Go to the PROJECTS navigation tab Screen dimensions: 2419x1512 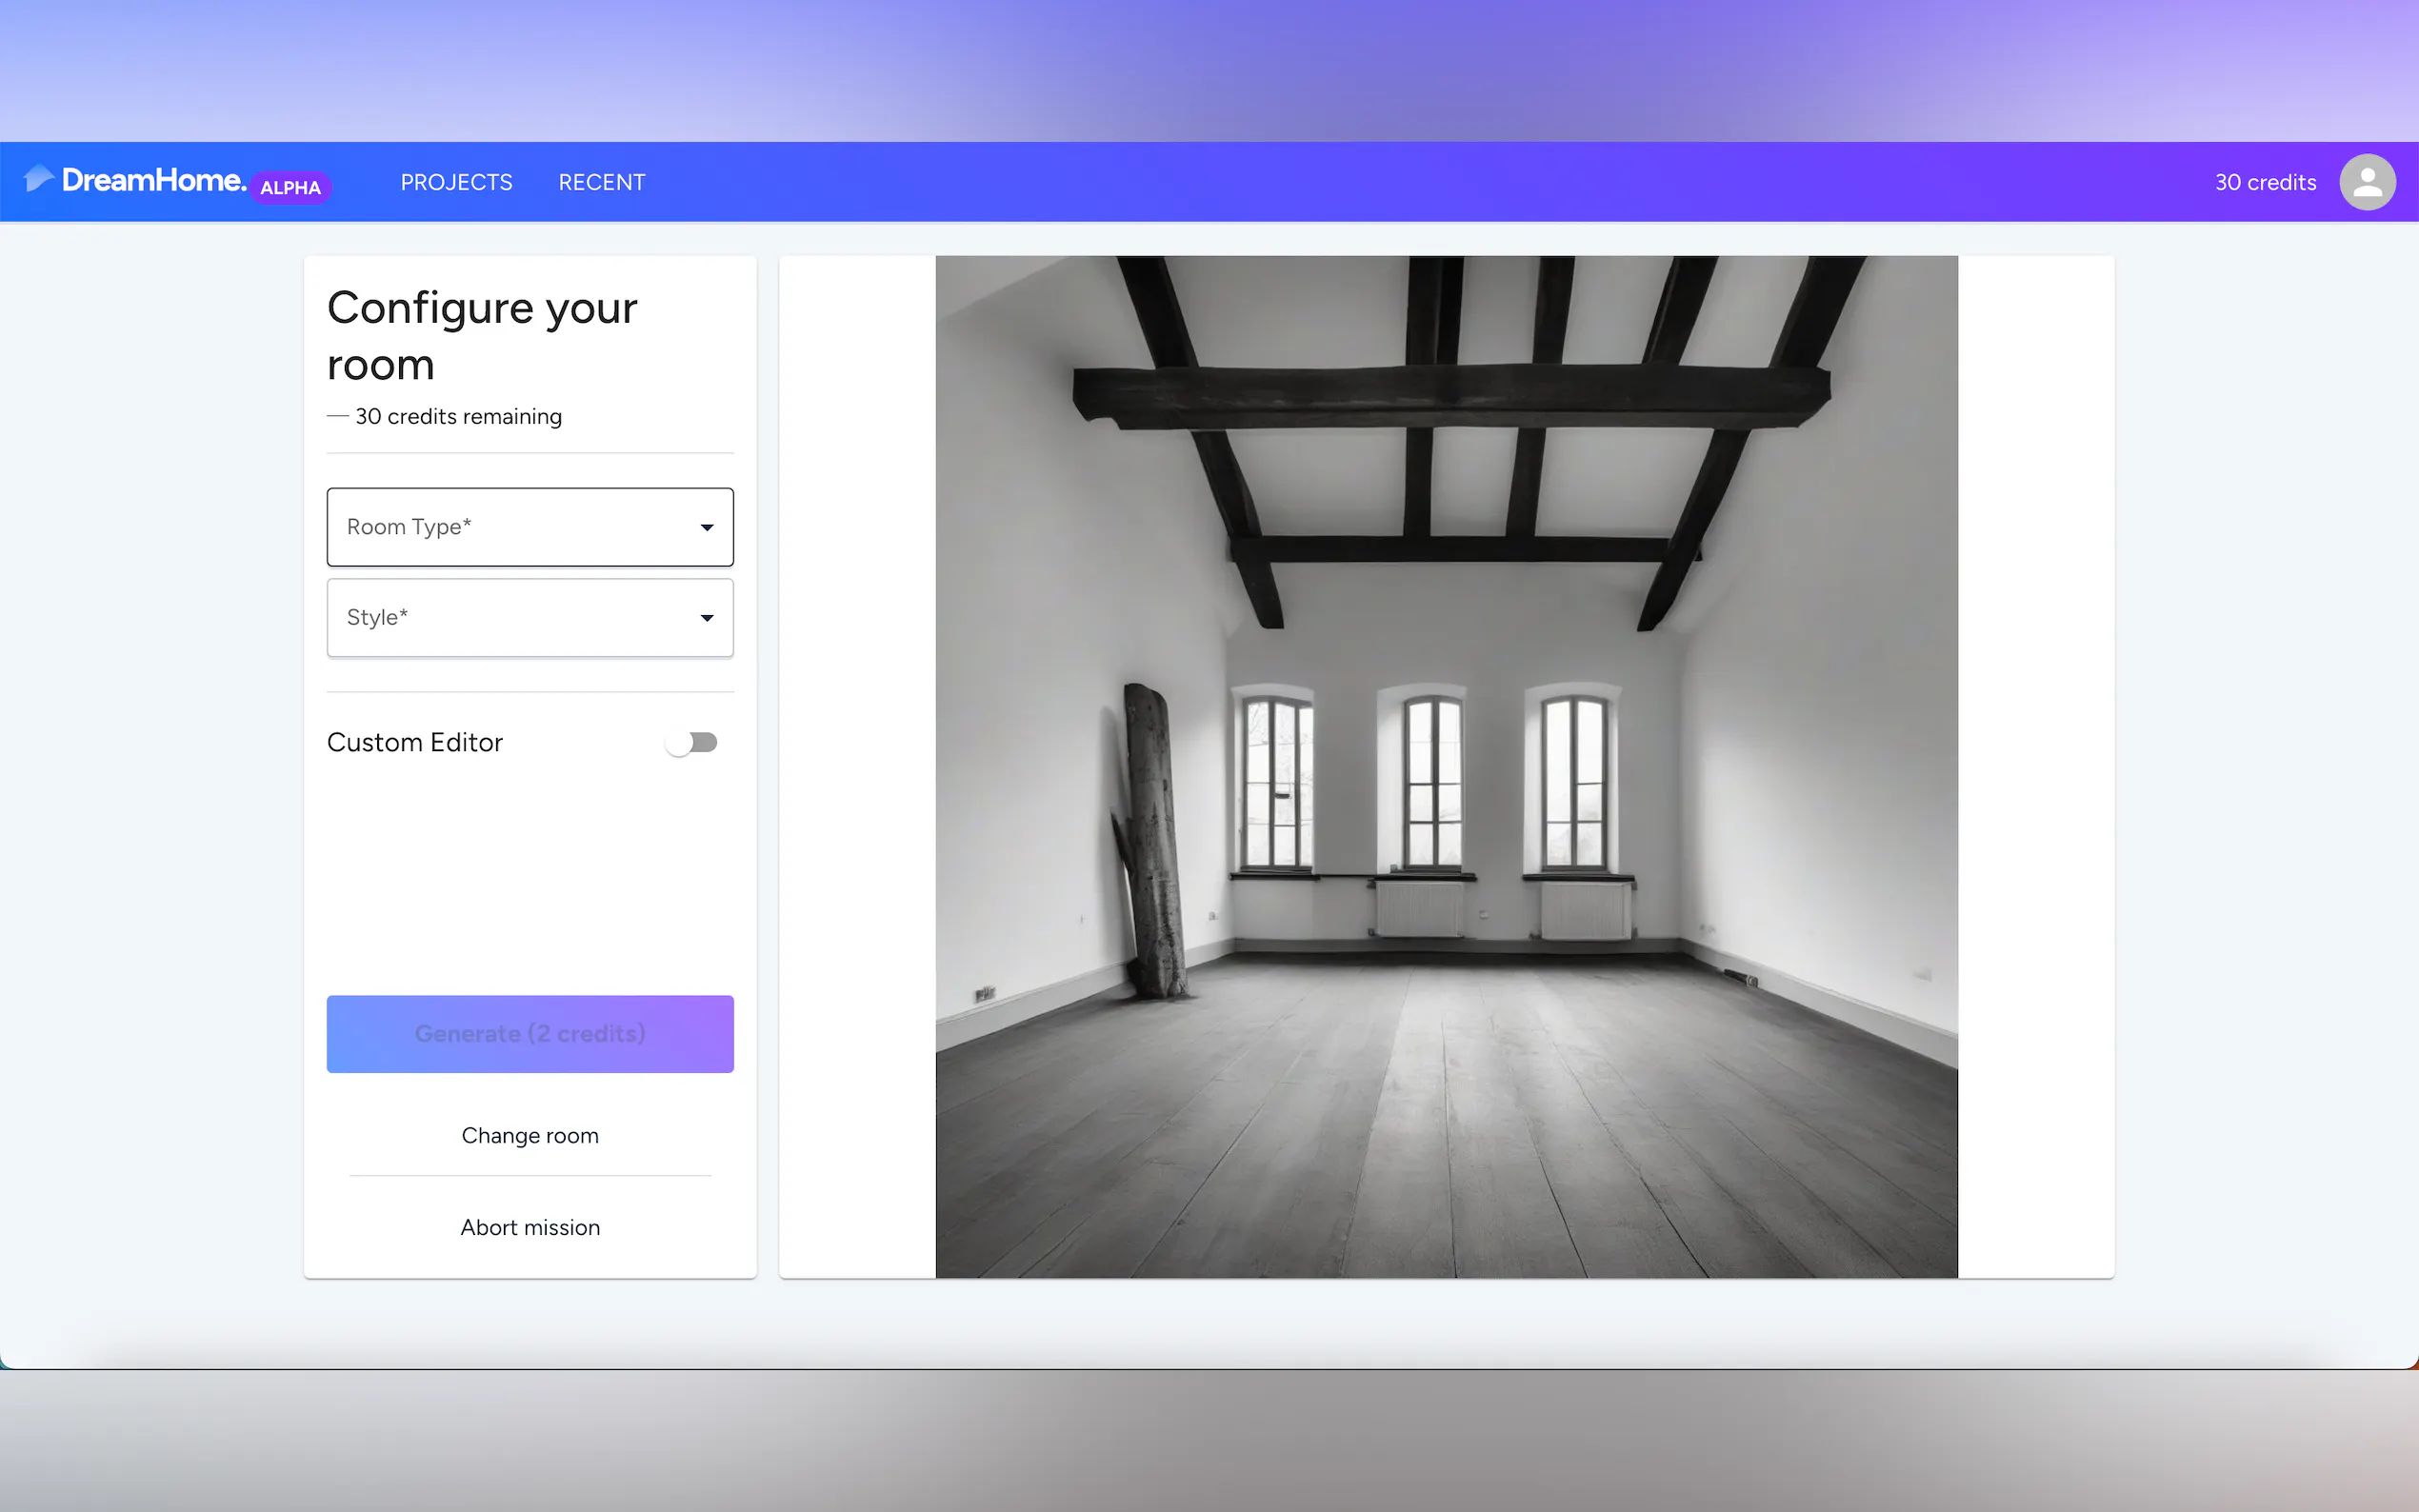(456, 182)
